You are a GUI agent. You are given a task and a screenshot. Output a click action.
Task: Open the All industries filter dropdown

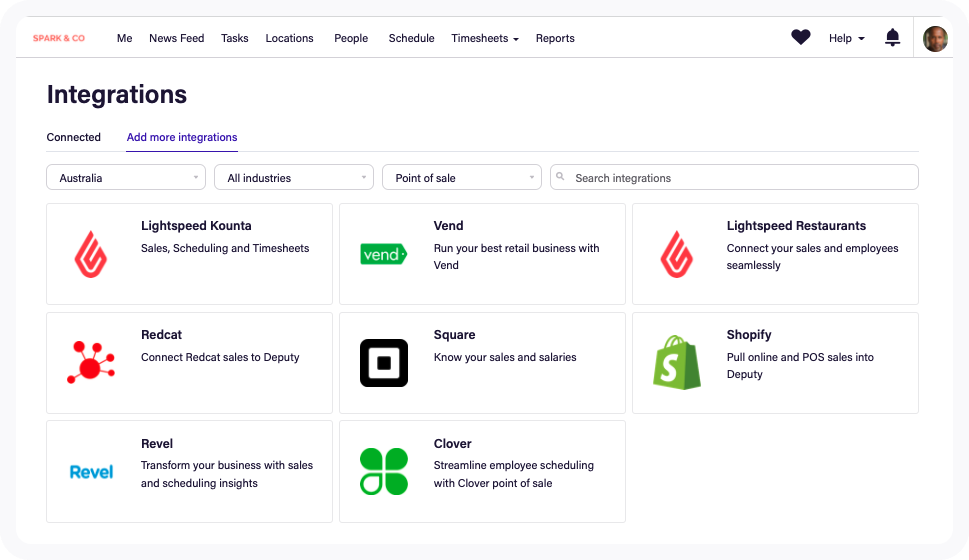[x=294, y=178]
